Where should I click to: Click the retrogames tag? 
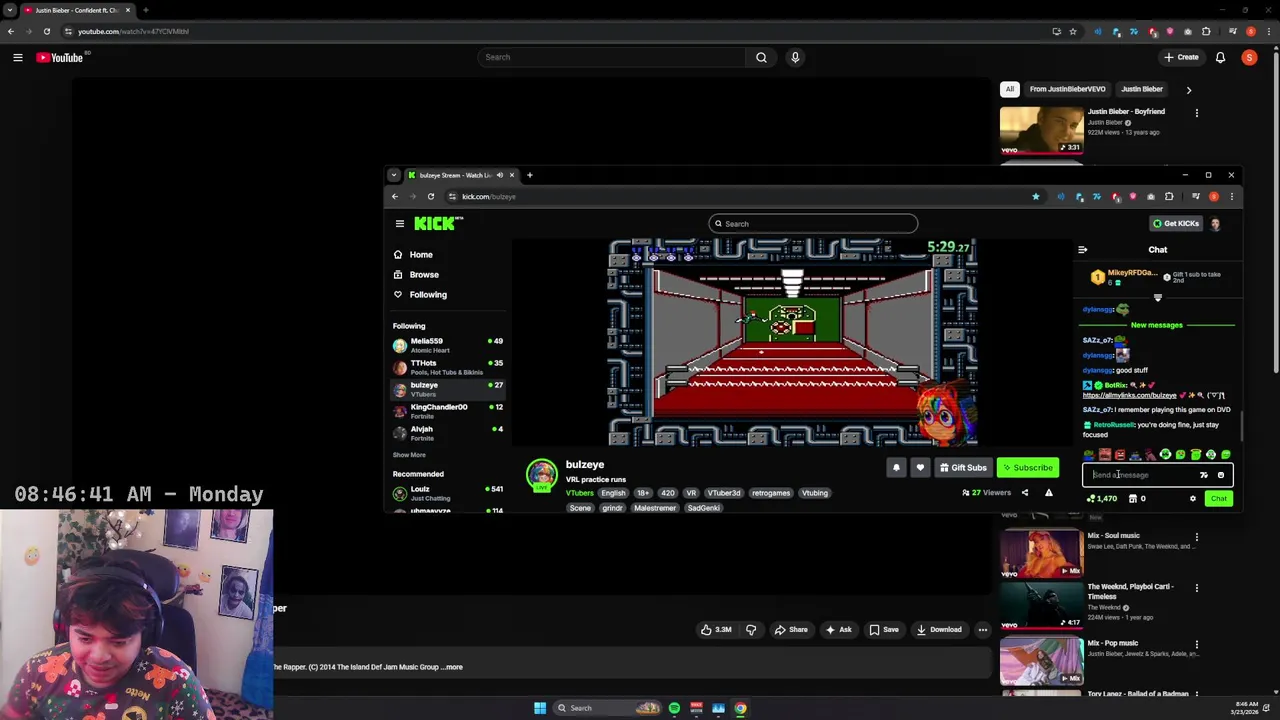(x=770, y=493)
